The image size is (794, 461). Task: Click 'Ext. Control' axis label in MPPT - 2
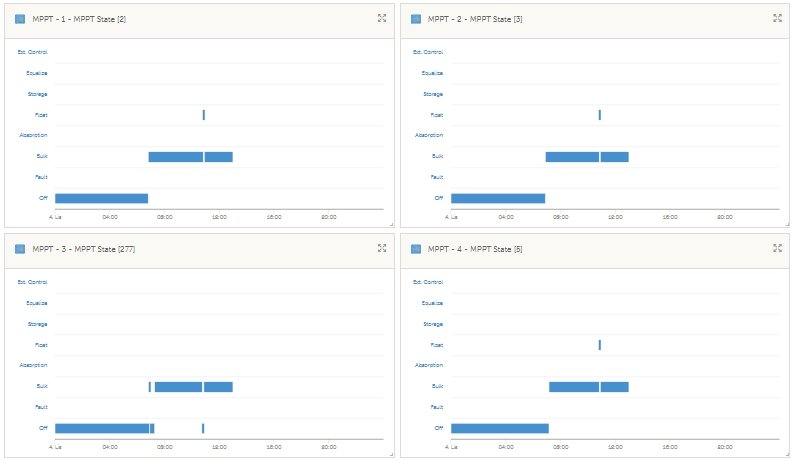coord(428,52)
